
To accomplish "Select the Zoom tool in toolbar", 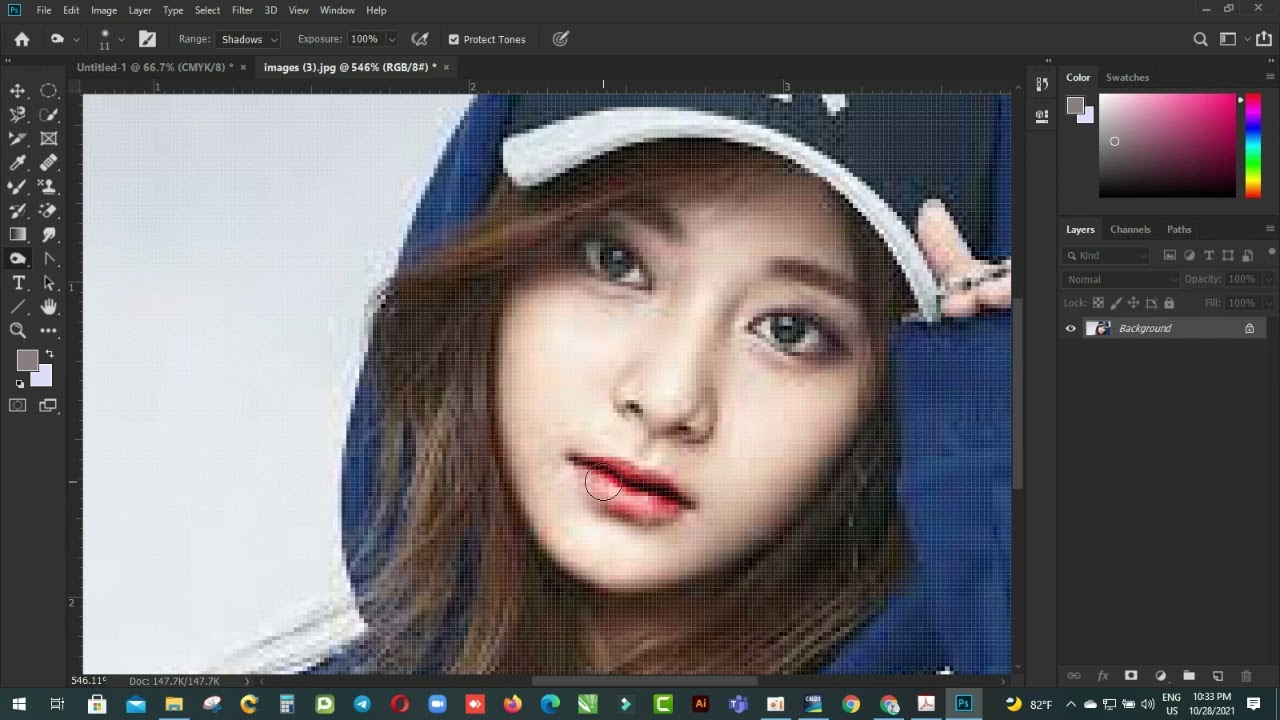I will (18, 331).
